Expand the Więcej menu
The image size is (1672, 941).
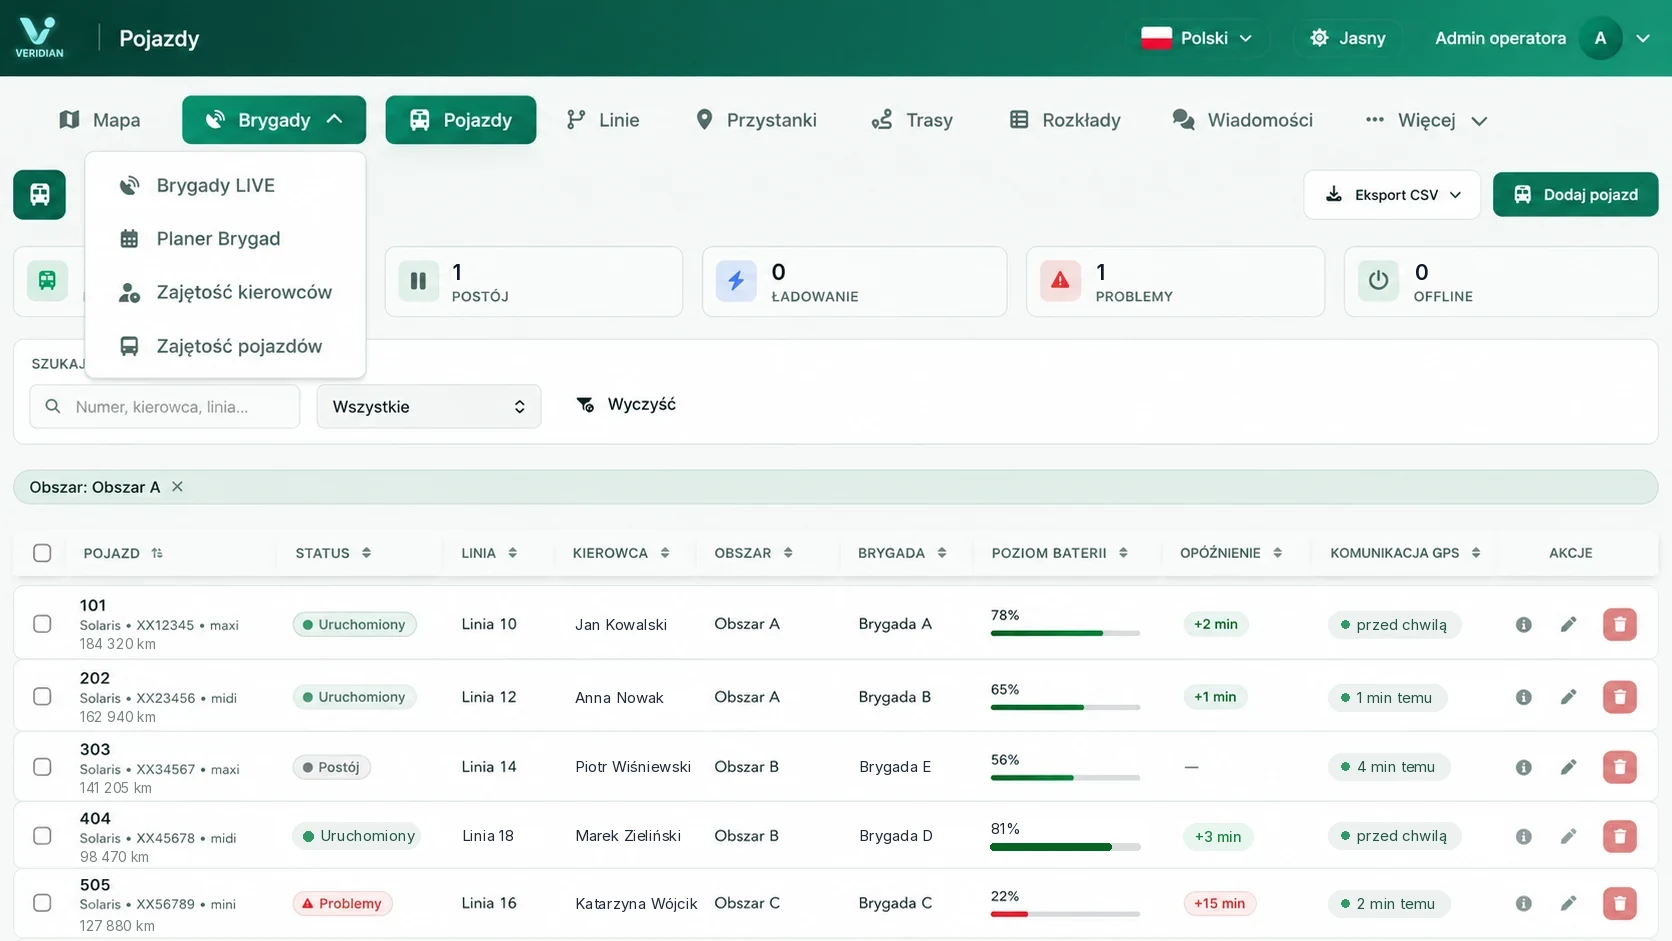[x=1426, y=120]
